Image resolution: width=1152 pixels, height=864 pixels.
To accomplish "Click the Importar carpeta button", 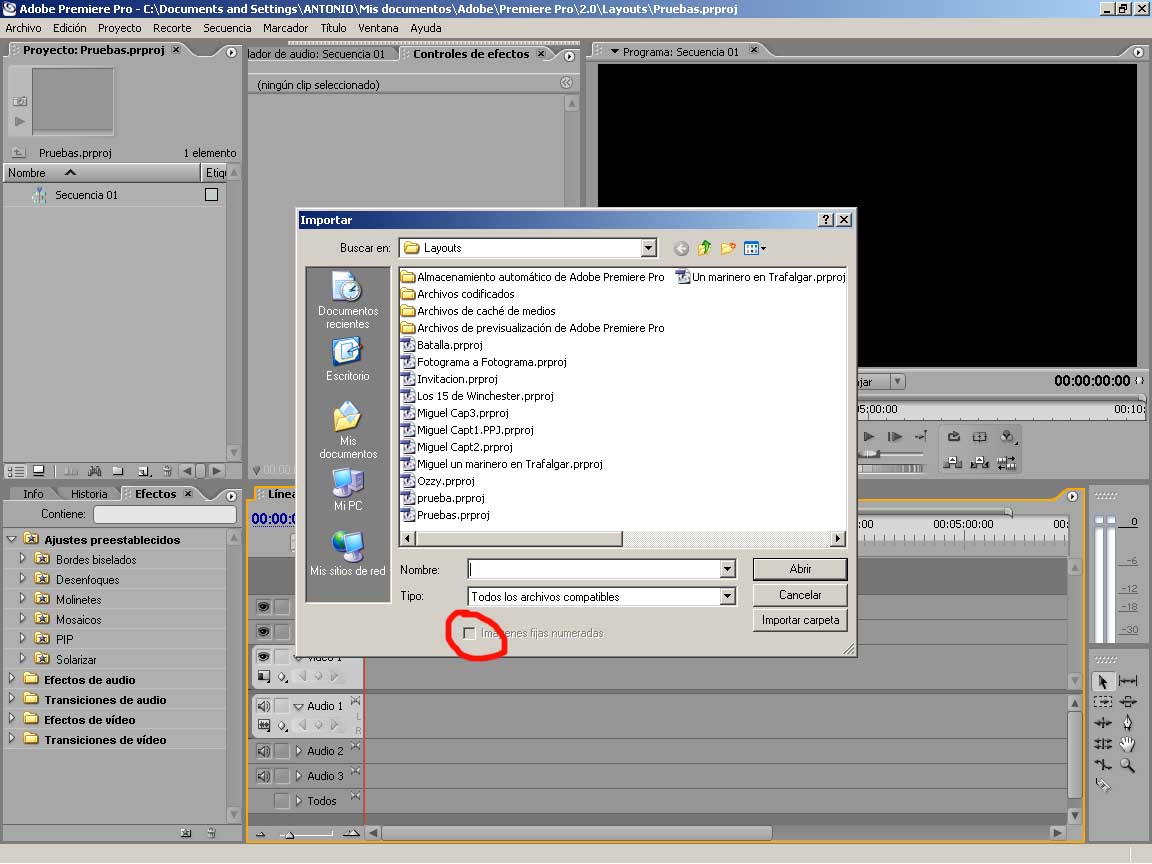I will [x=800, y=619].
